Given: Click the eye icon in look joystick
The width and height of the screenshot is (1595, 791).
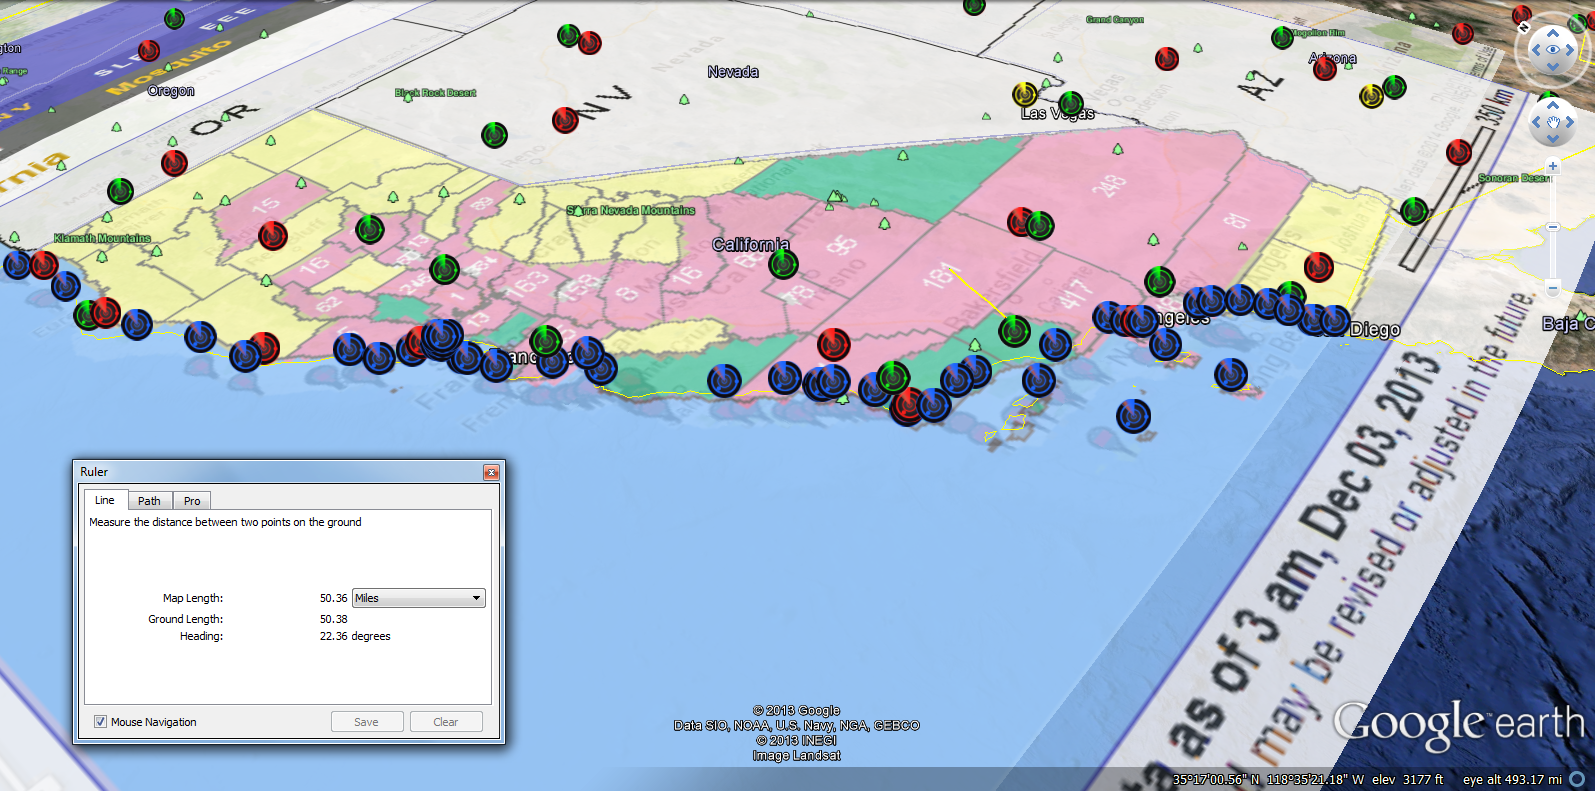Looking at the screenshot, I should tap(1552, 50).
